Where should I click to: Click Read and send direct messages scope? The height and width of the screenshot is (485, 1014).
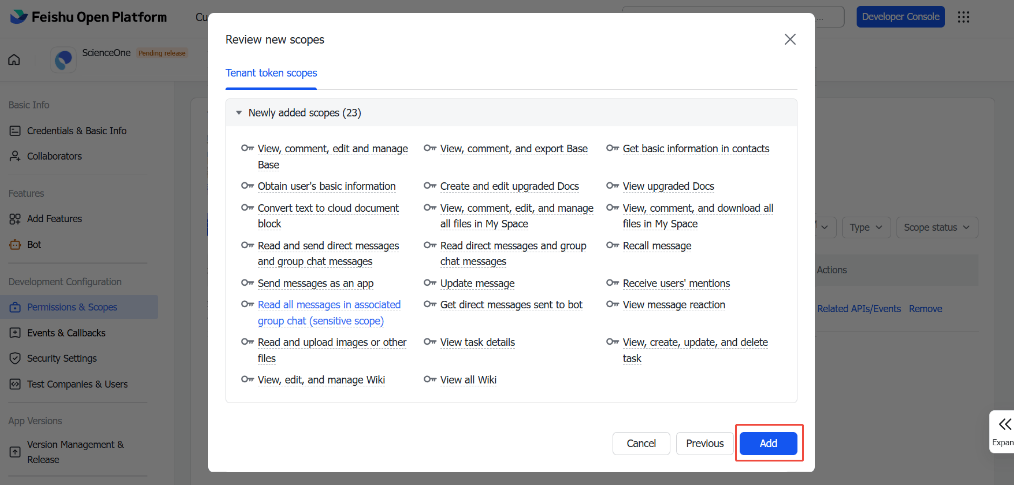coord(329,253)
